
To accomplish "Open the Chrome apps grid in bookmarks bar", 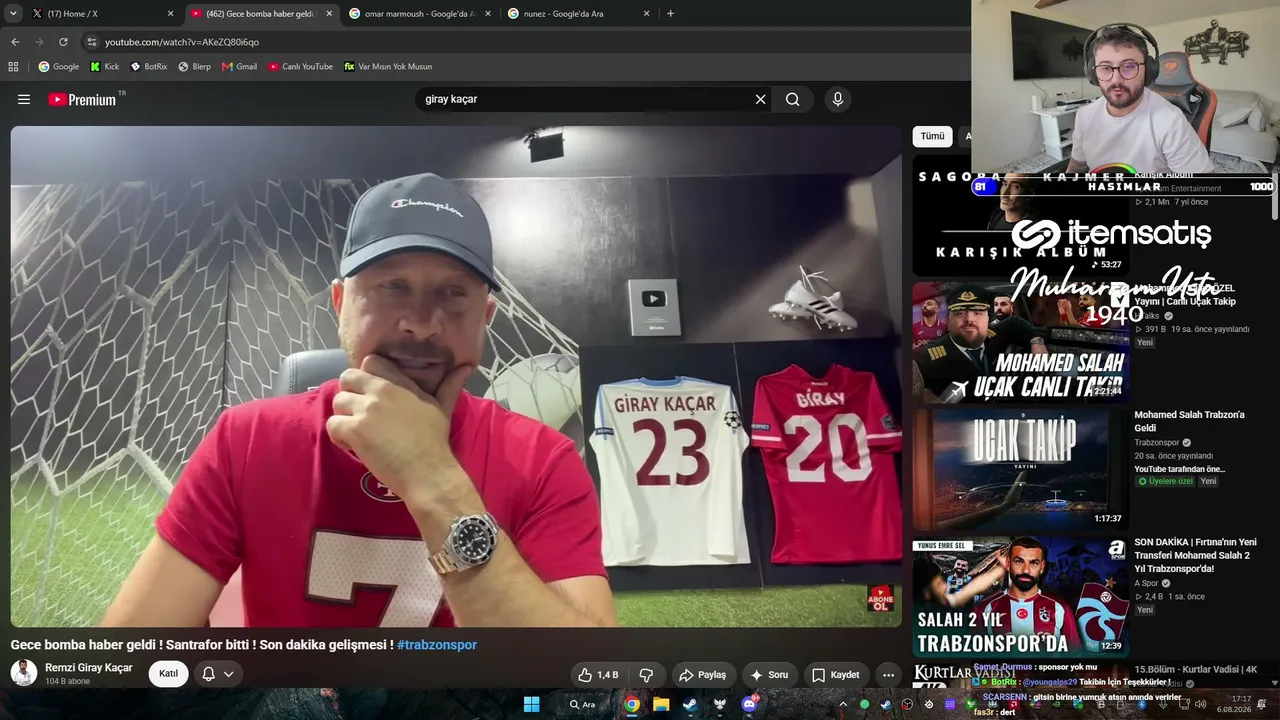I will click(13, 67).
